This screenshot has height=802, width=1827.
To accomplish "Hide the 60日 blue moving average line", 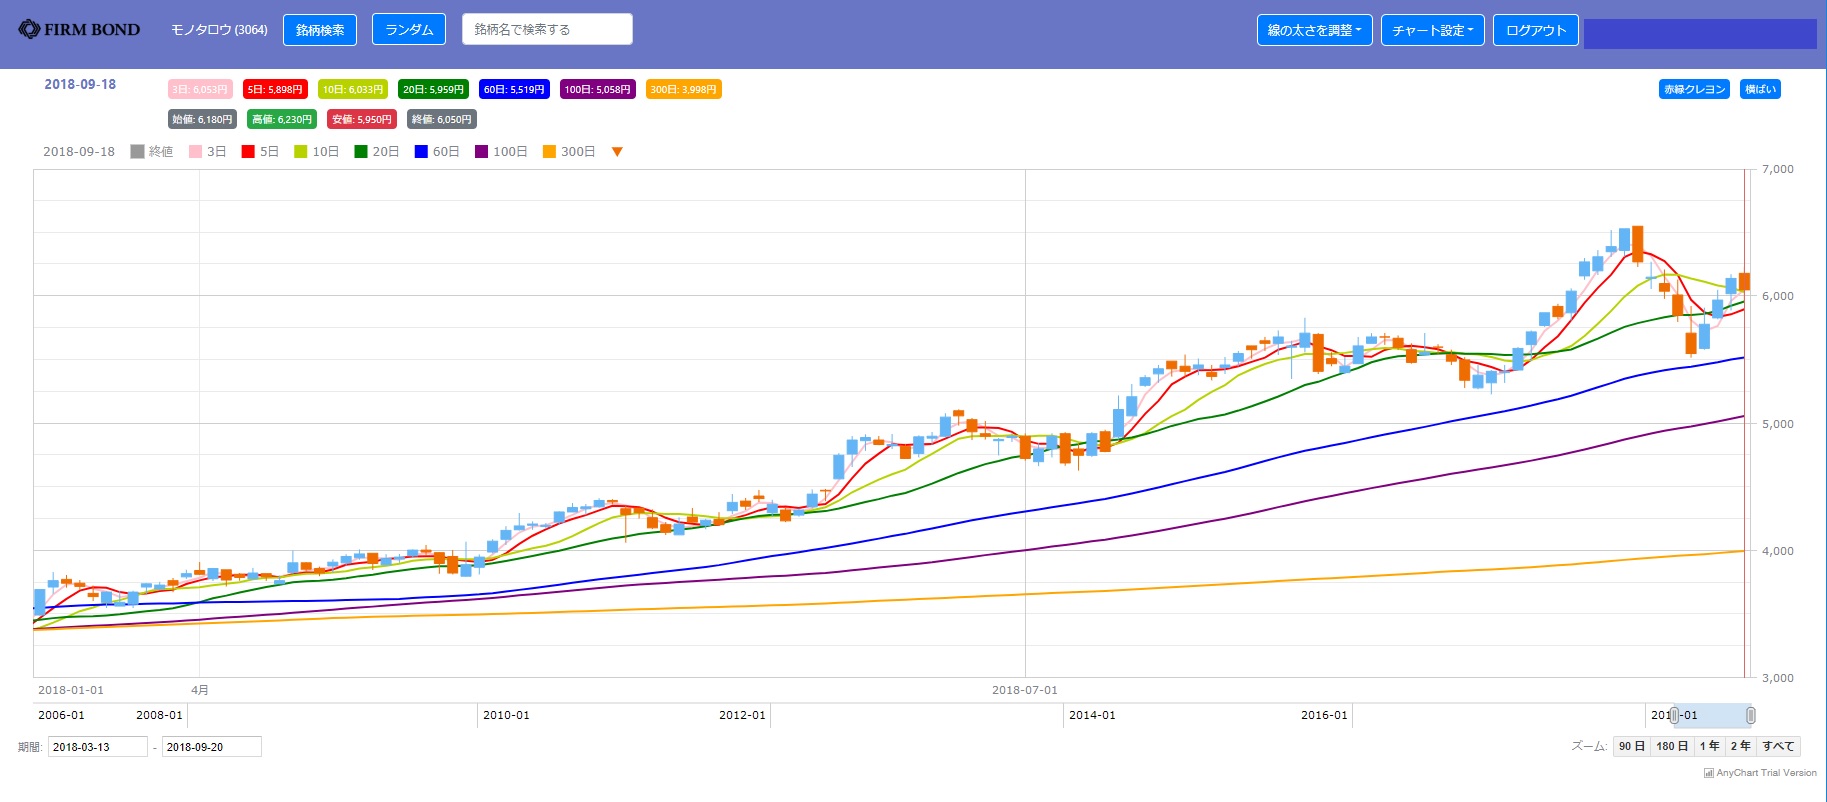I will pyautogui.click(x=421, y=152).
